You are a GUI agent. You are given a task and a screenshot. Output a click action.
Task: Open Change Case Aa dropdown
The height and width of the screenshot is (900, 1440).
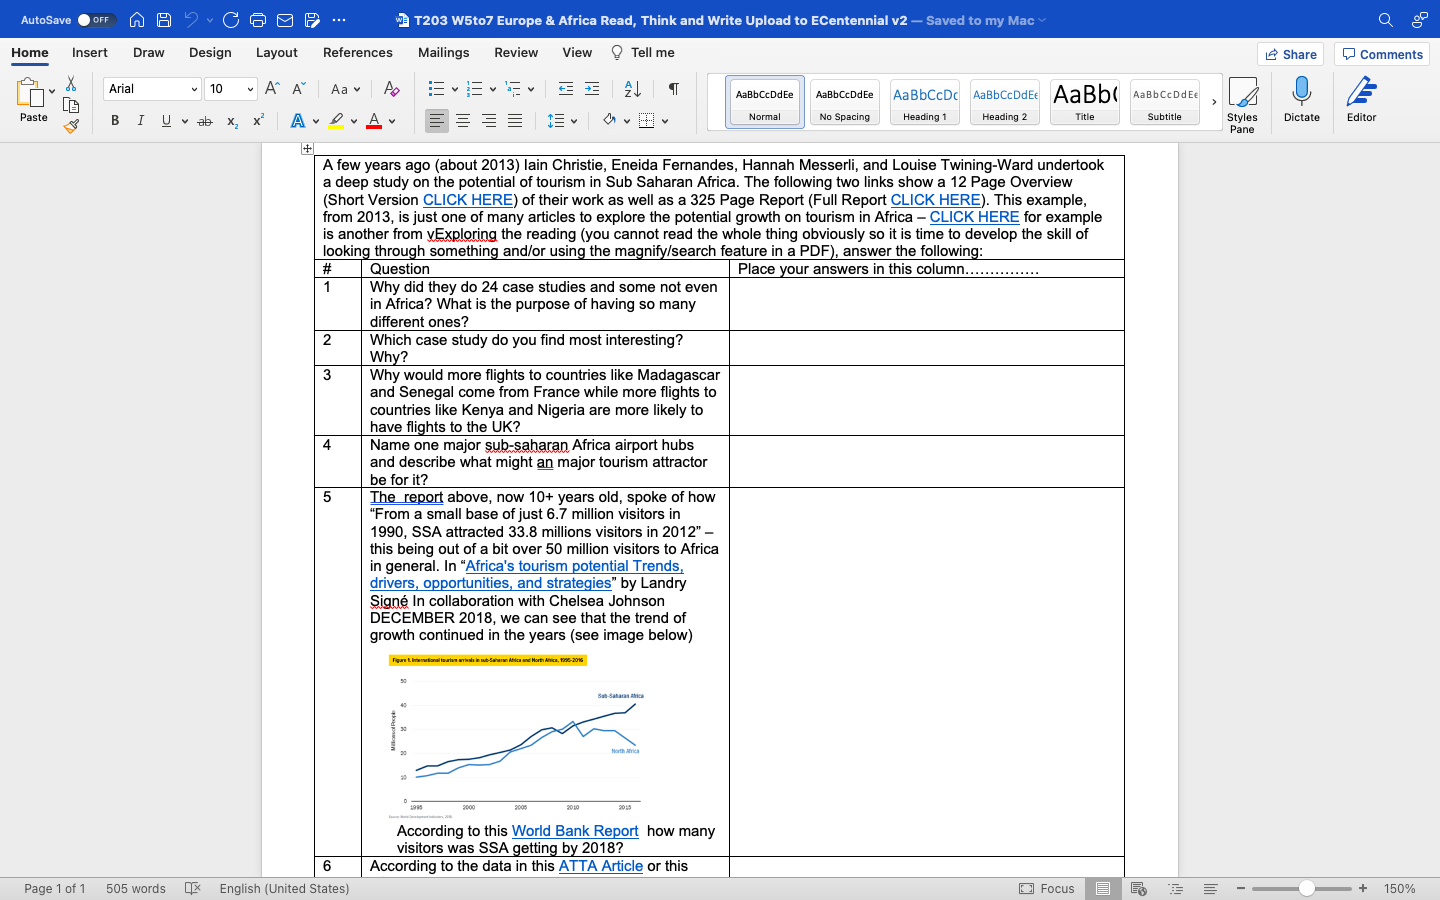346,89
